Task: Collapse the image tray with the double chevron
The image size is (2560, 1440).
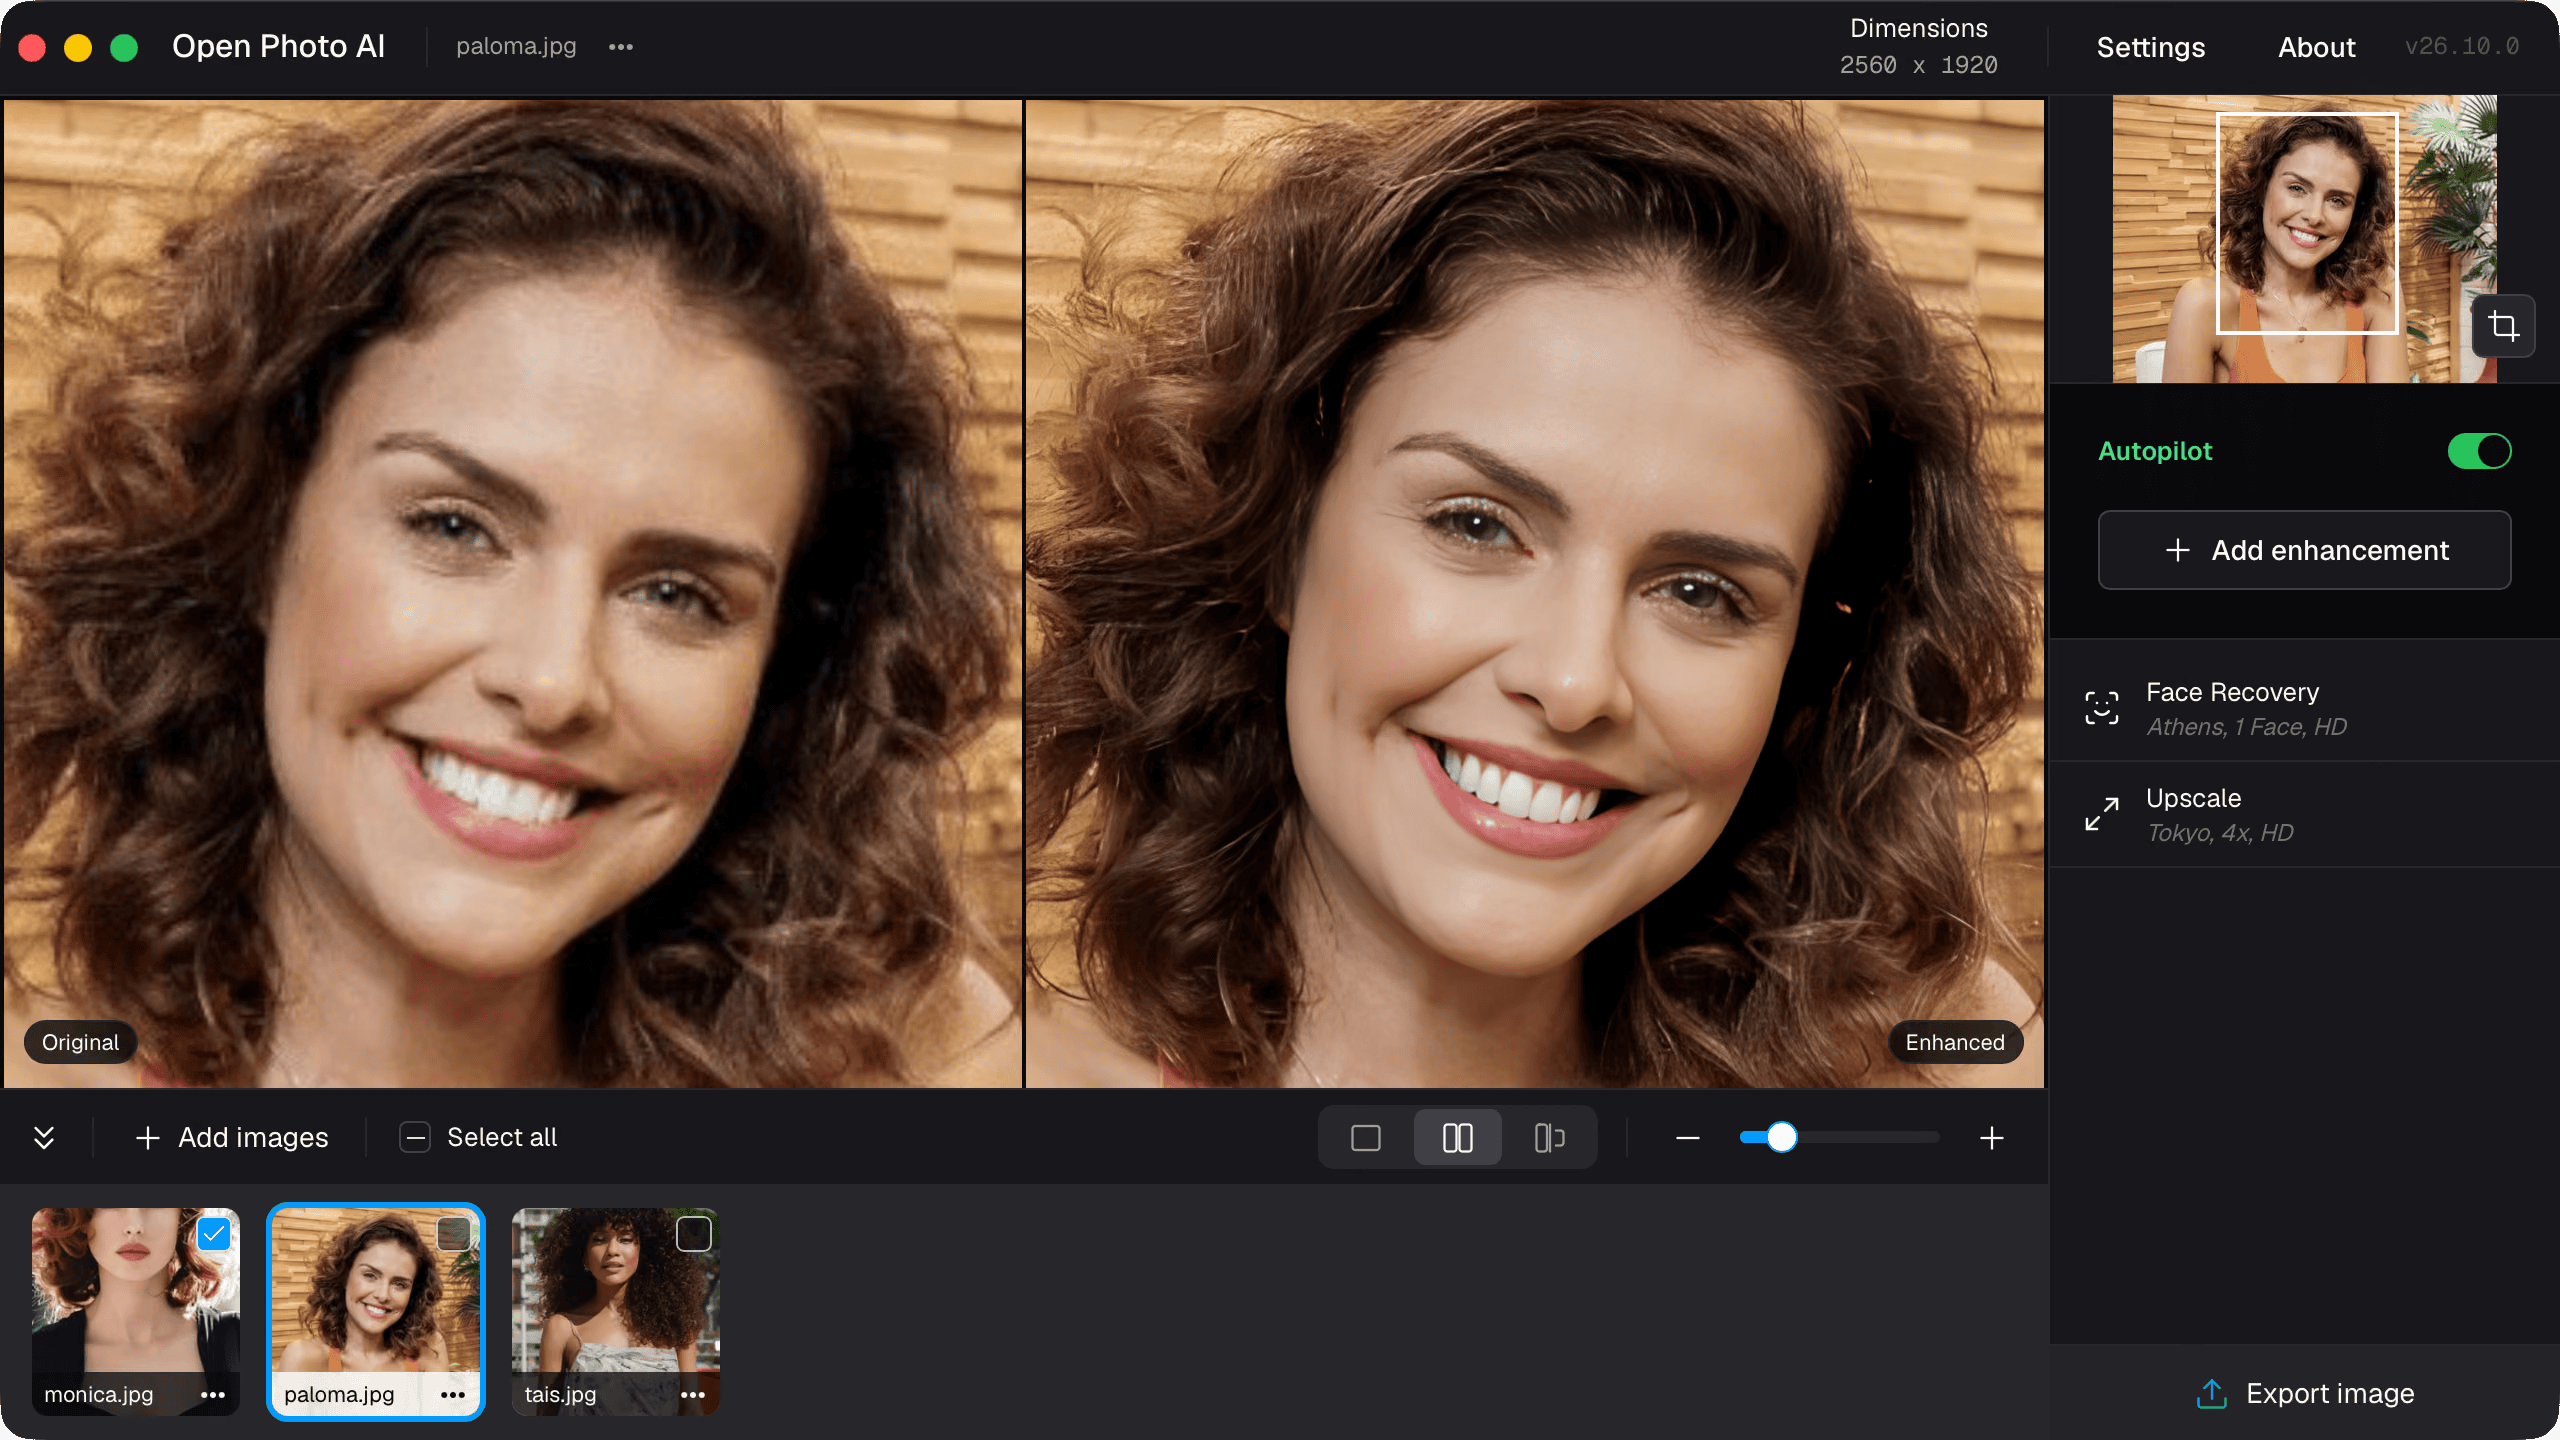Action: tap(44, 1137)
